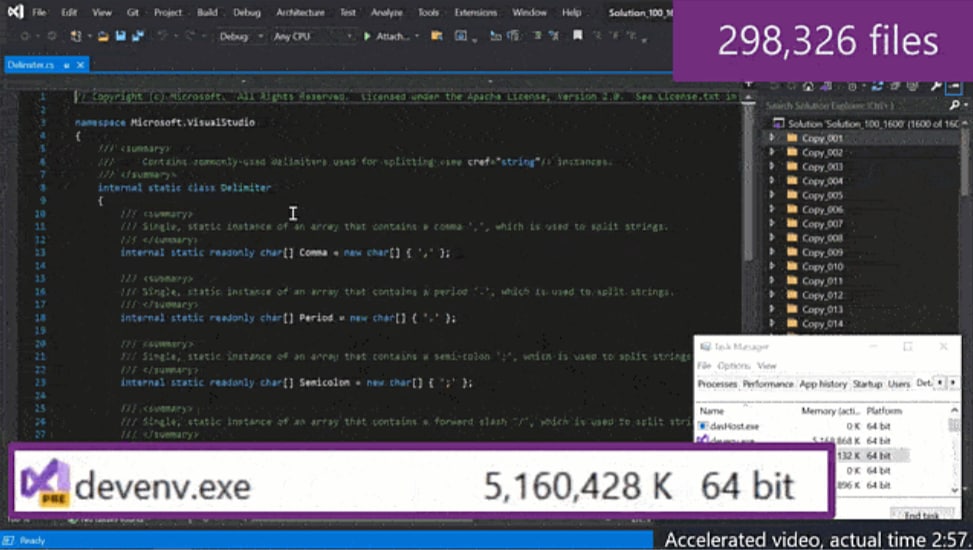Toggle the pin on Delimiter.cs tab
The width and height of the screenshot is (973, 550).
(66, 65)
